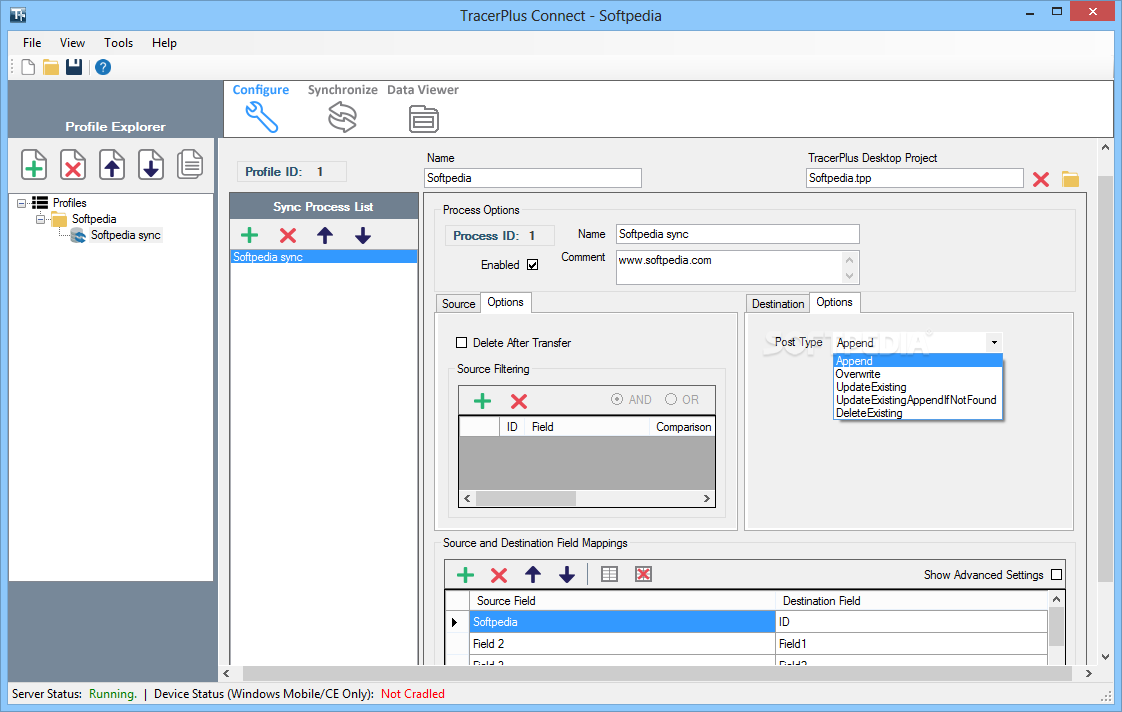The image size is (1122, 712).
Task: Choose Append in Post Type list
Action: [918, 361]
